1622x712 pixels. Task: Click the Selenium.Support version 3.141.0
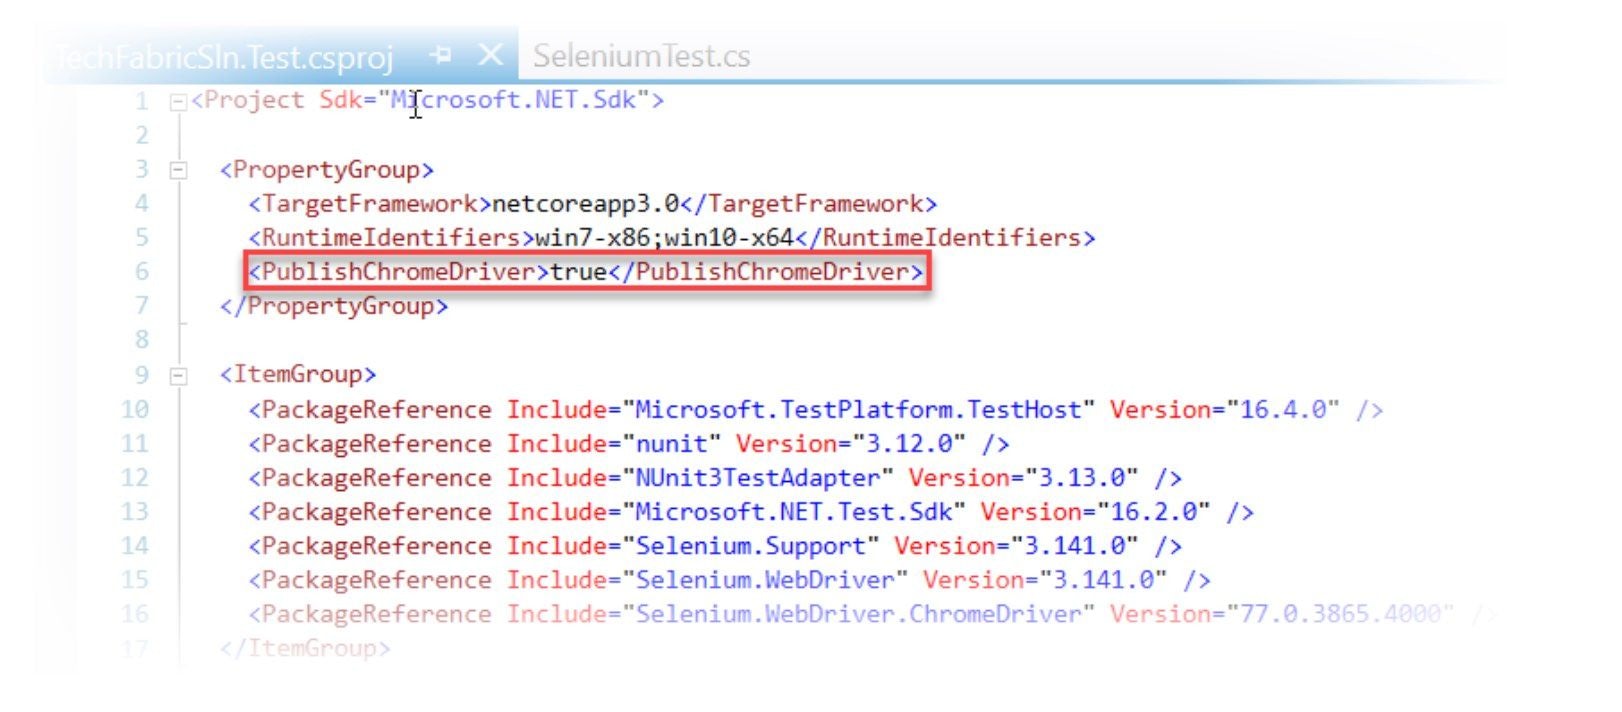[x=1077, y=546]
